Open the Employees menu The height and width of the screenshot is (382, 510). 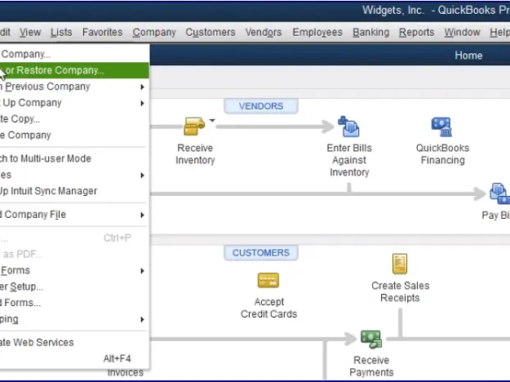(317, 32)
